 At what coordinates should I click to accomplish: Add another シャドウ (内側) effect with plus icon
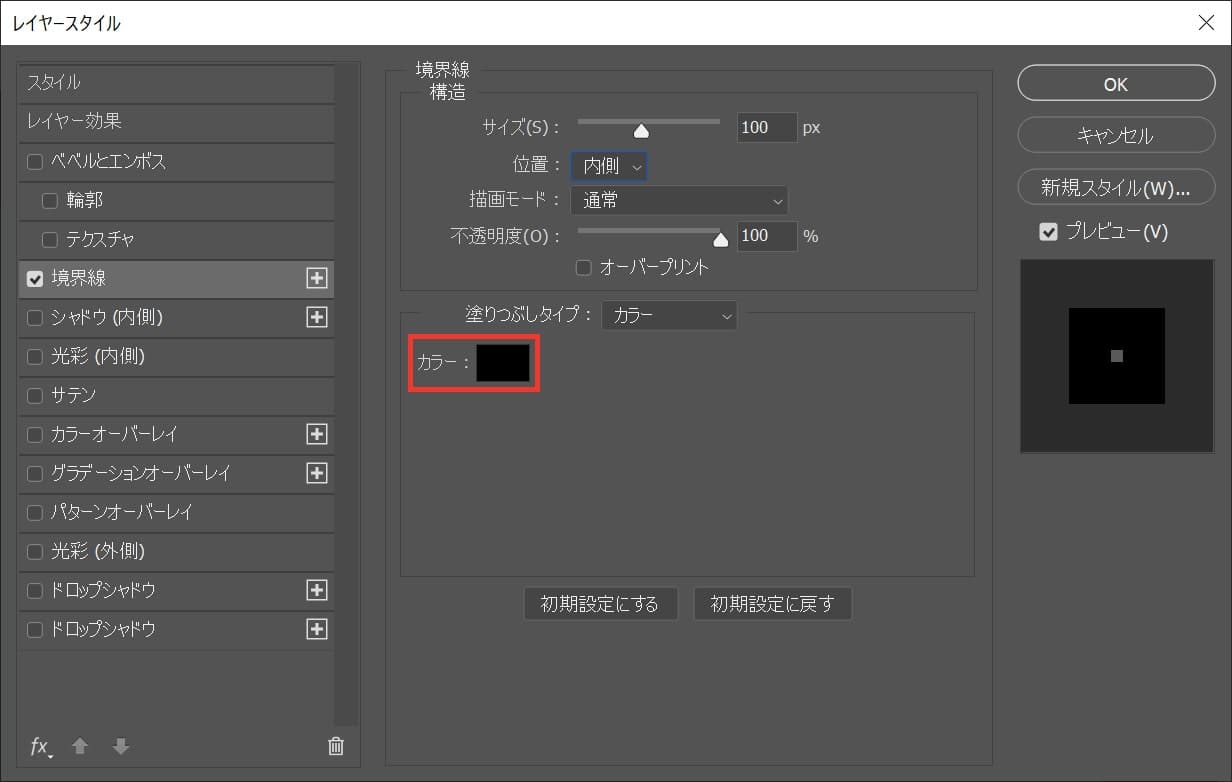(x=317, y=317)
